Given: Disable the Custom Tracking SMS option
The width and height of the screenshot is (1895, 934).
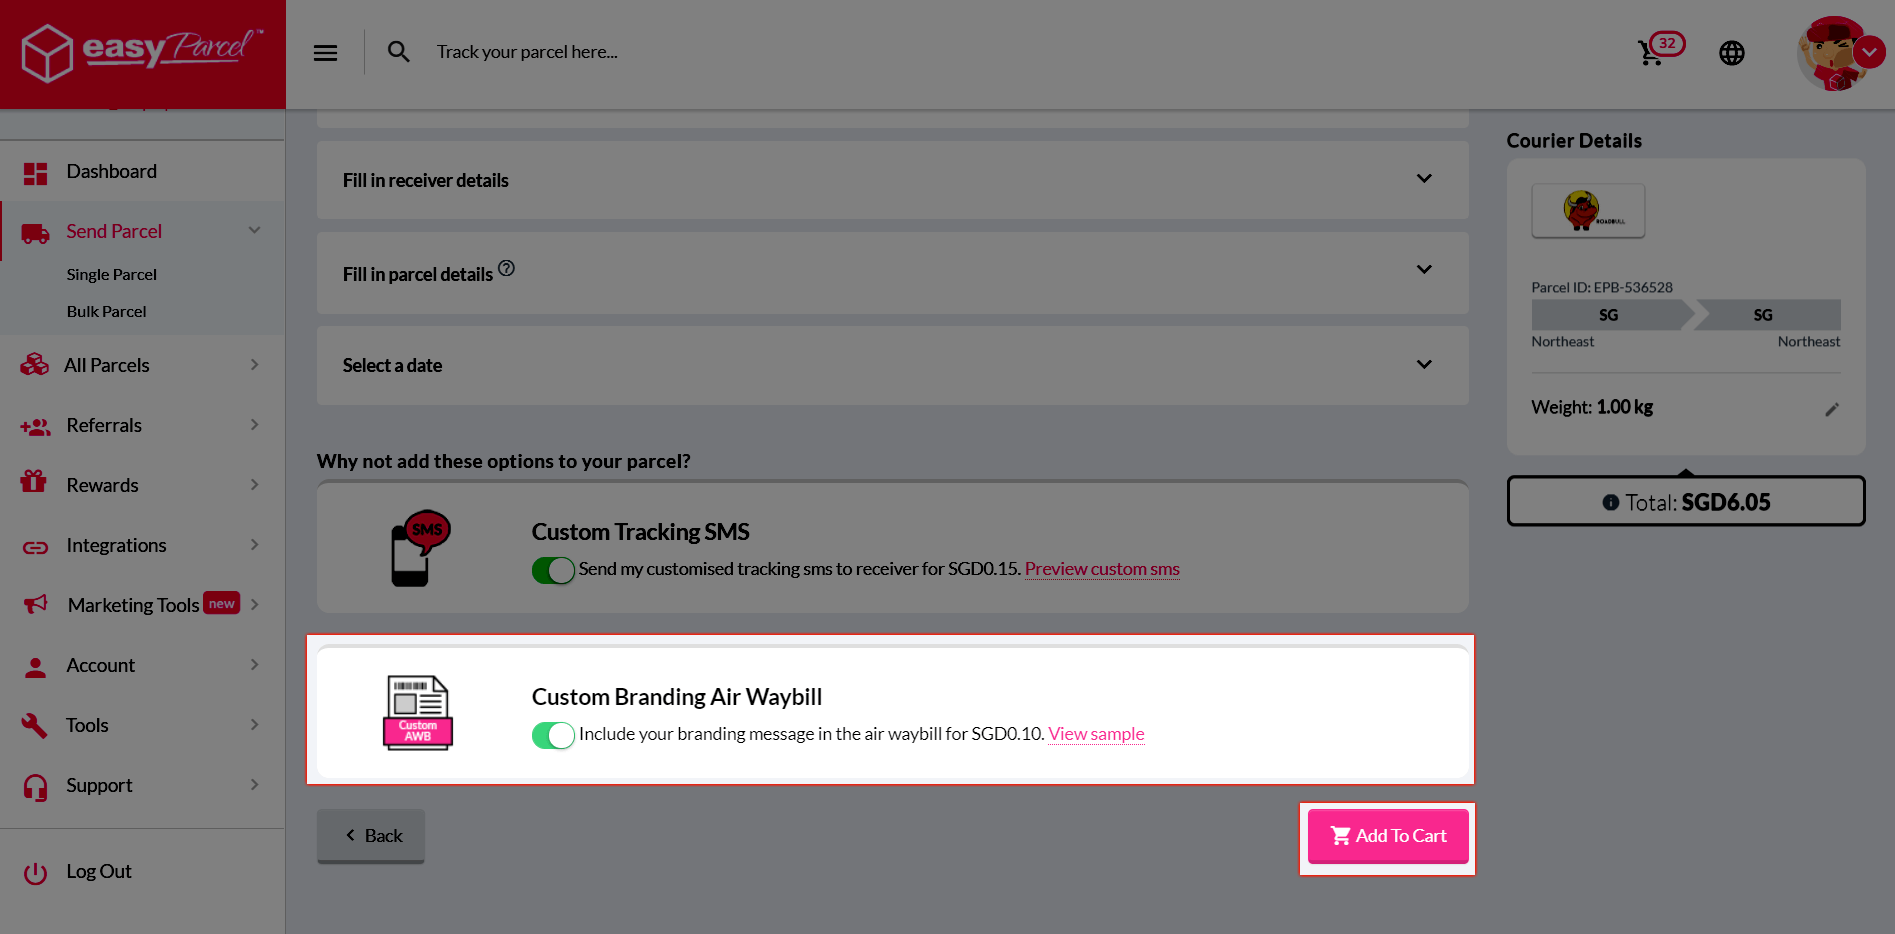Looking at the screenshot, I should (553, 570).
